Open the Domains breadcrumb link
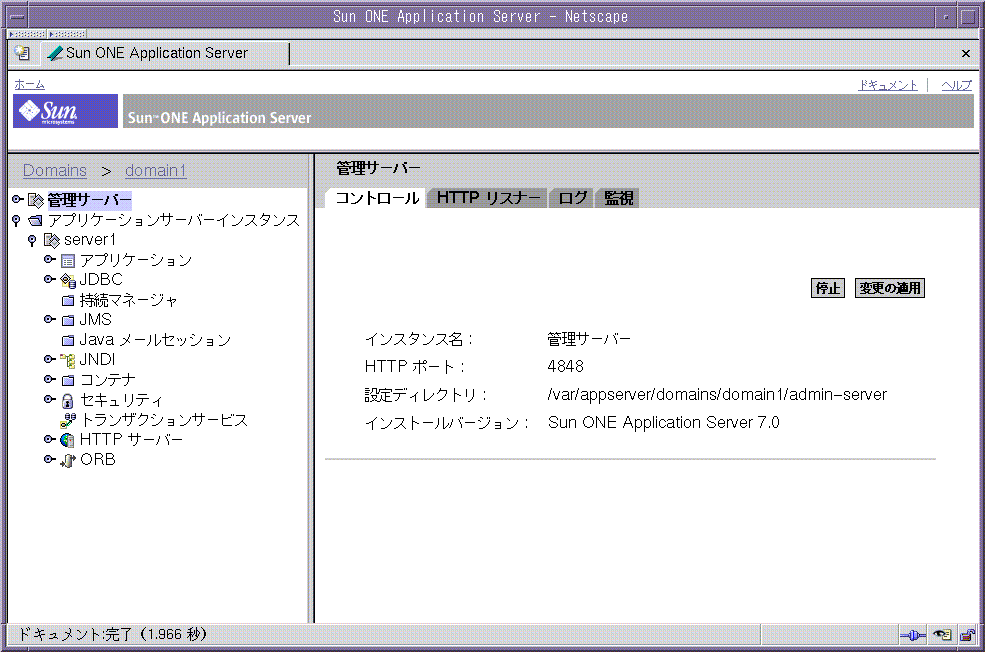The height and width of the screenshot is (652, 985). point(54,170)
